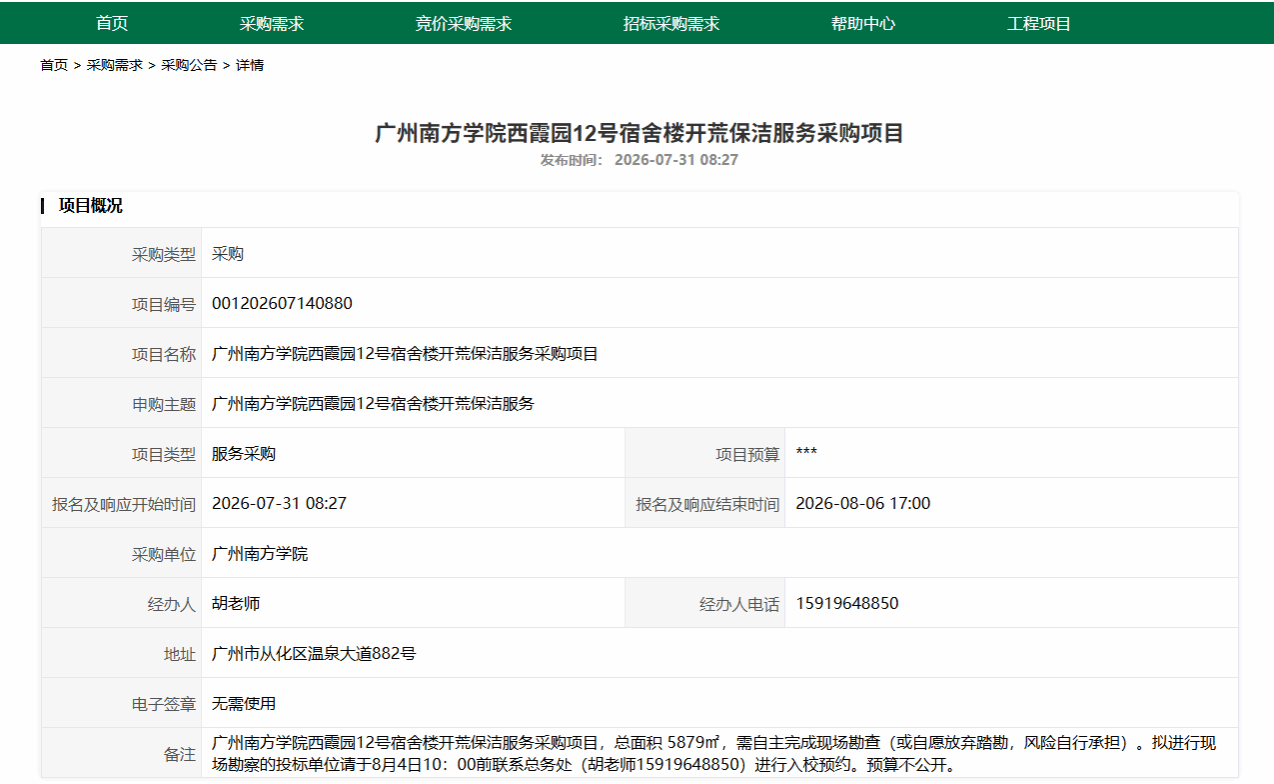The image size is (1274, 784).
Task: Select the 无需使用 value
Action: pyautogui.click(x=244, y=704)
